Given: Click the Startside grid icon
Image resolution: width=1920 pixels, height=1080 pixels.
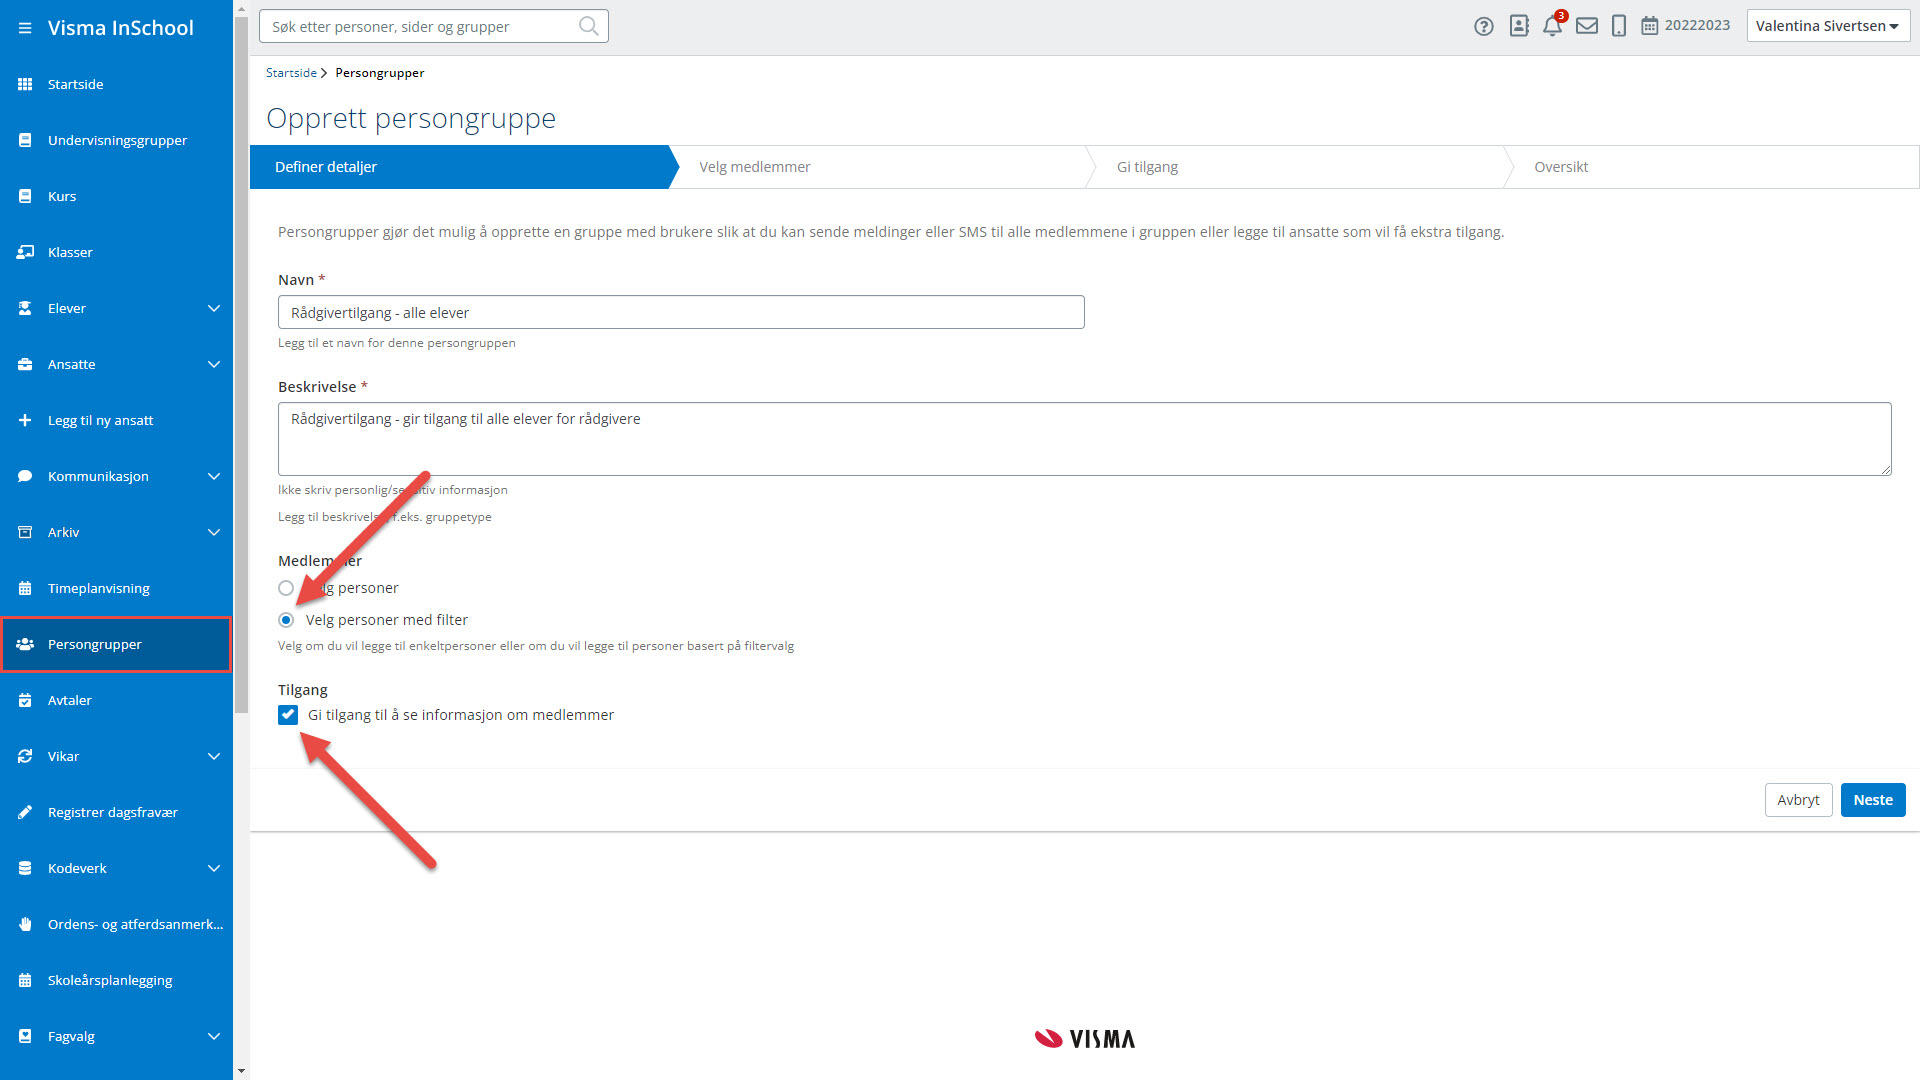Looking at the screenshot, I should point(25,84).
